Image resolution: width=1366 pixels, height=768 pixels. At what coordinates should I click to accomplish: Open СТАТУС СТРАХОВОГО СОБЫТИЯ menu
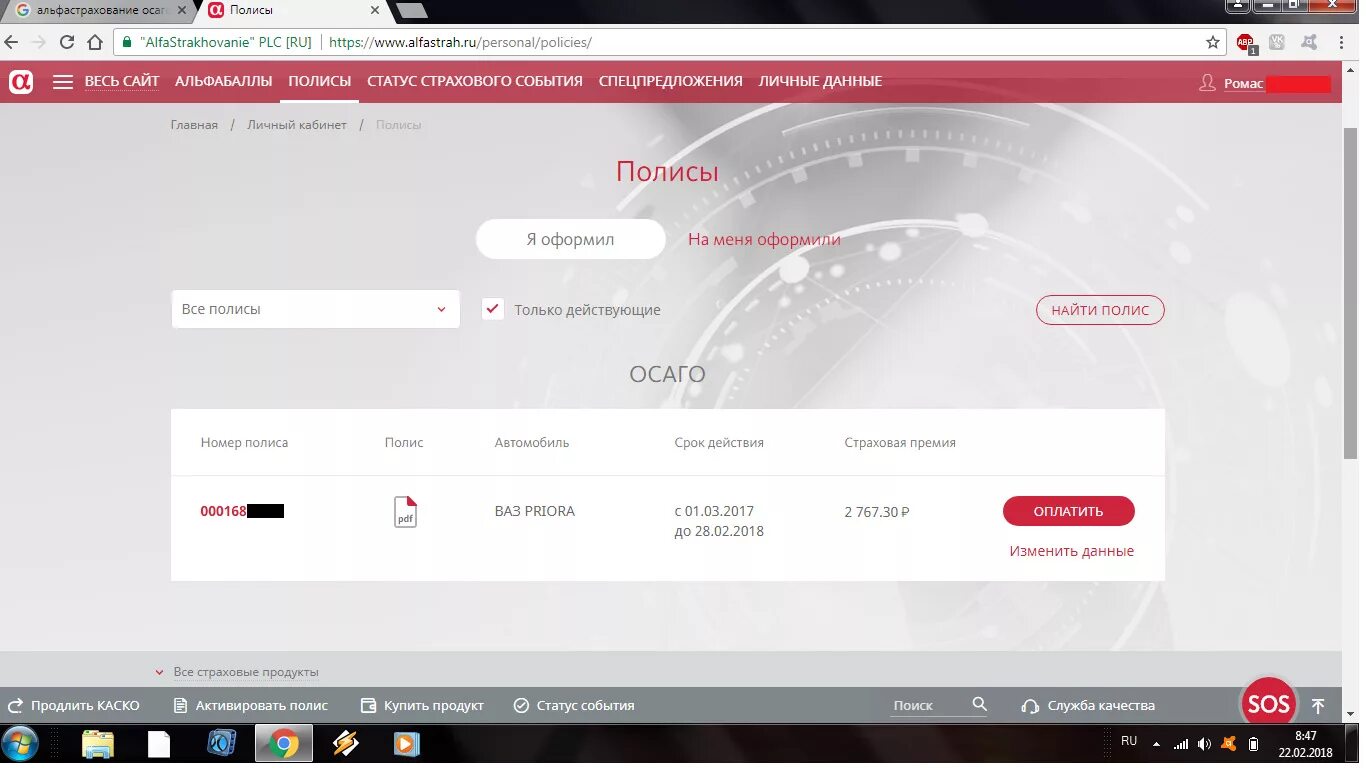point(475,82)
